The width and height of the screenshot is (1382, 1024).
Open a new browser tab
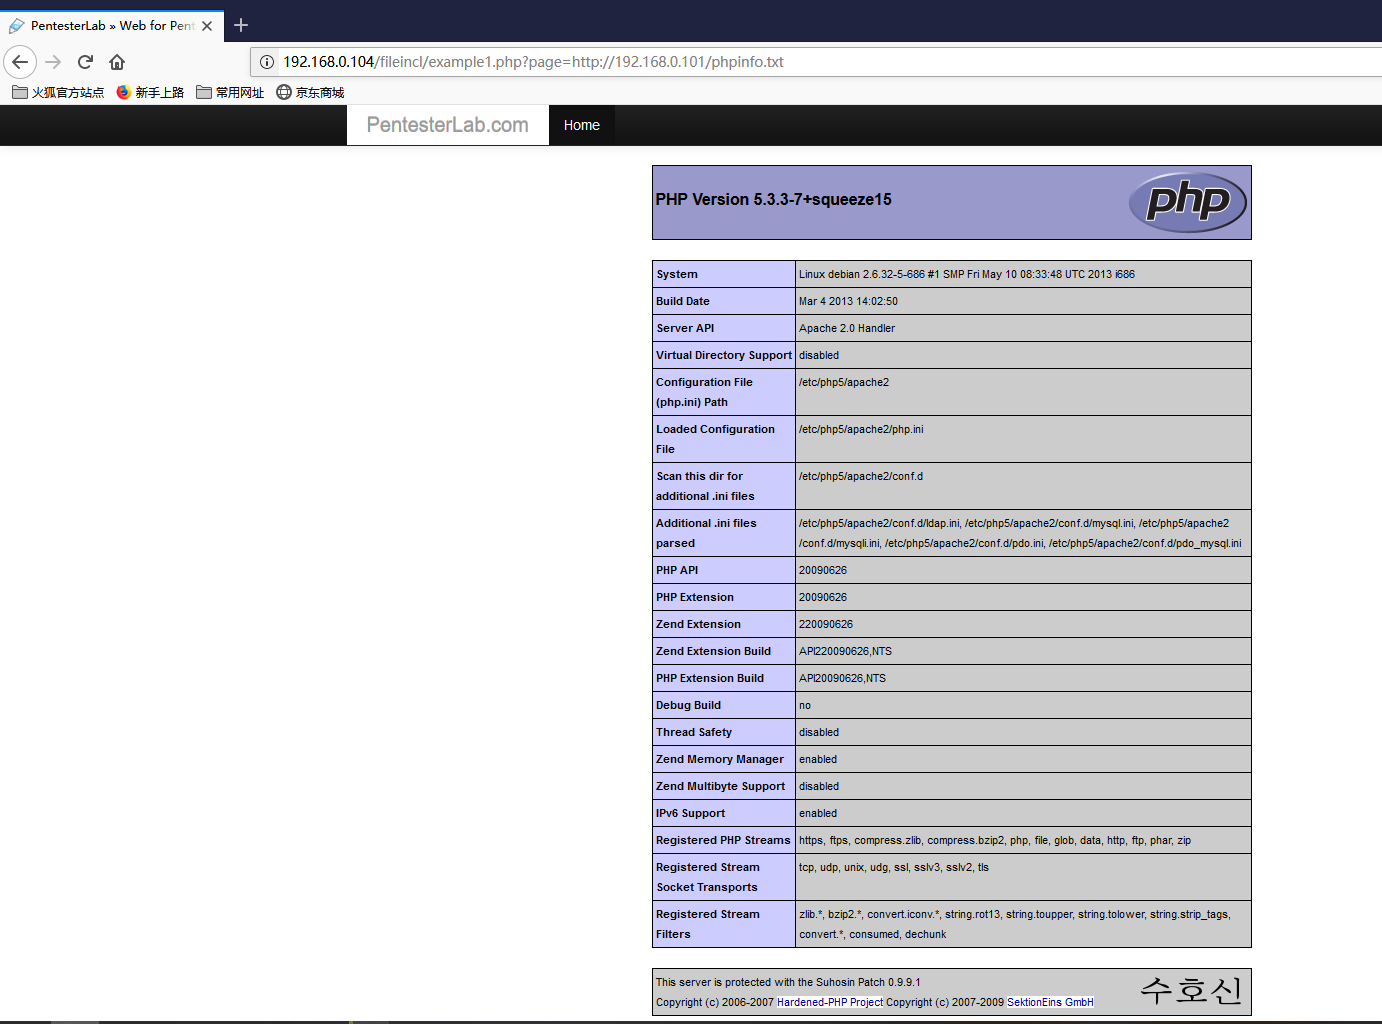pos(241,25)
